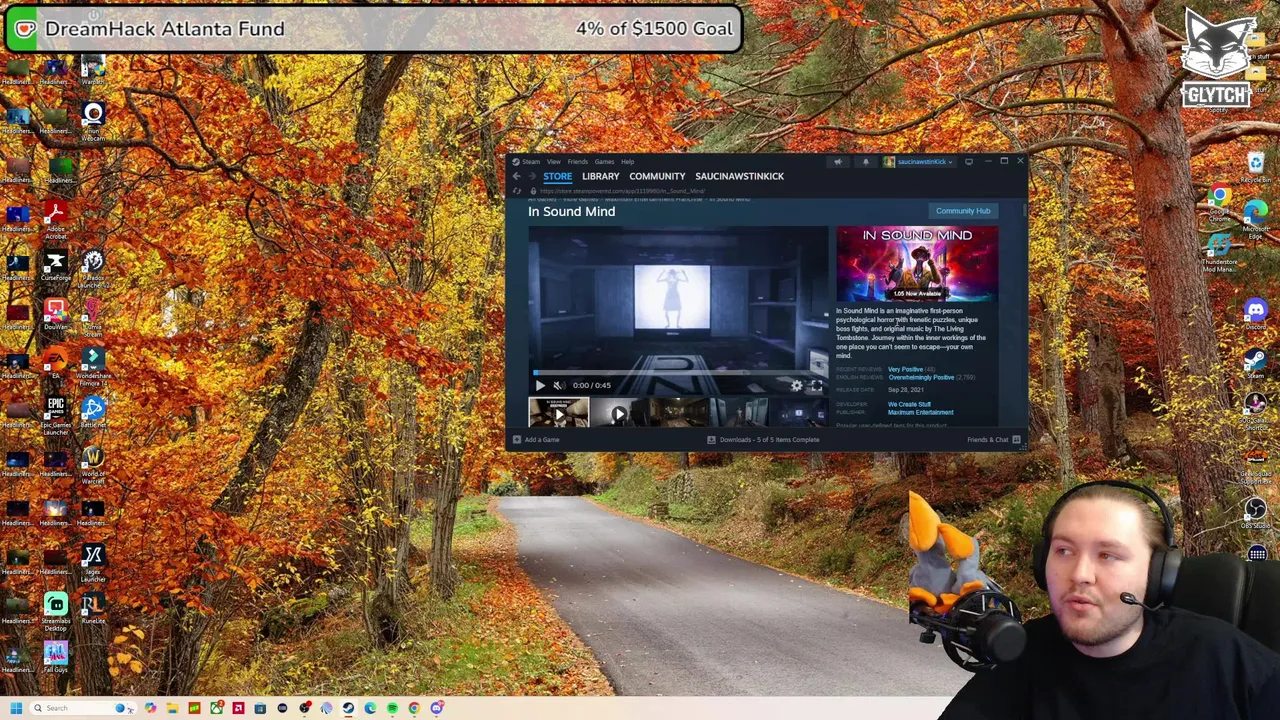Open Steam from the taskbar
This screenshot has width=1280, height=720.
(348, 708)
